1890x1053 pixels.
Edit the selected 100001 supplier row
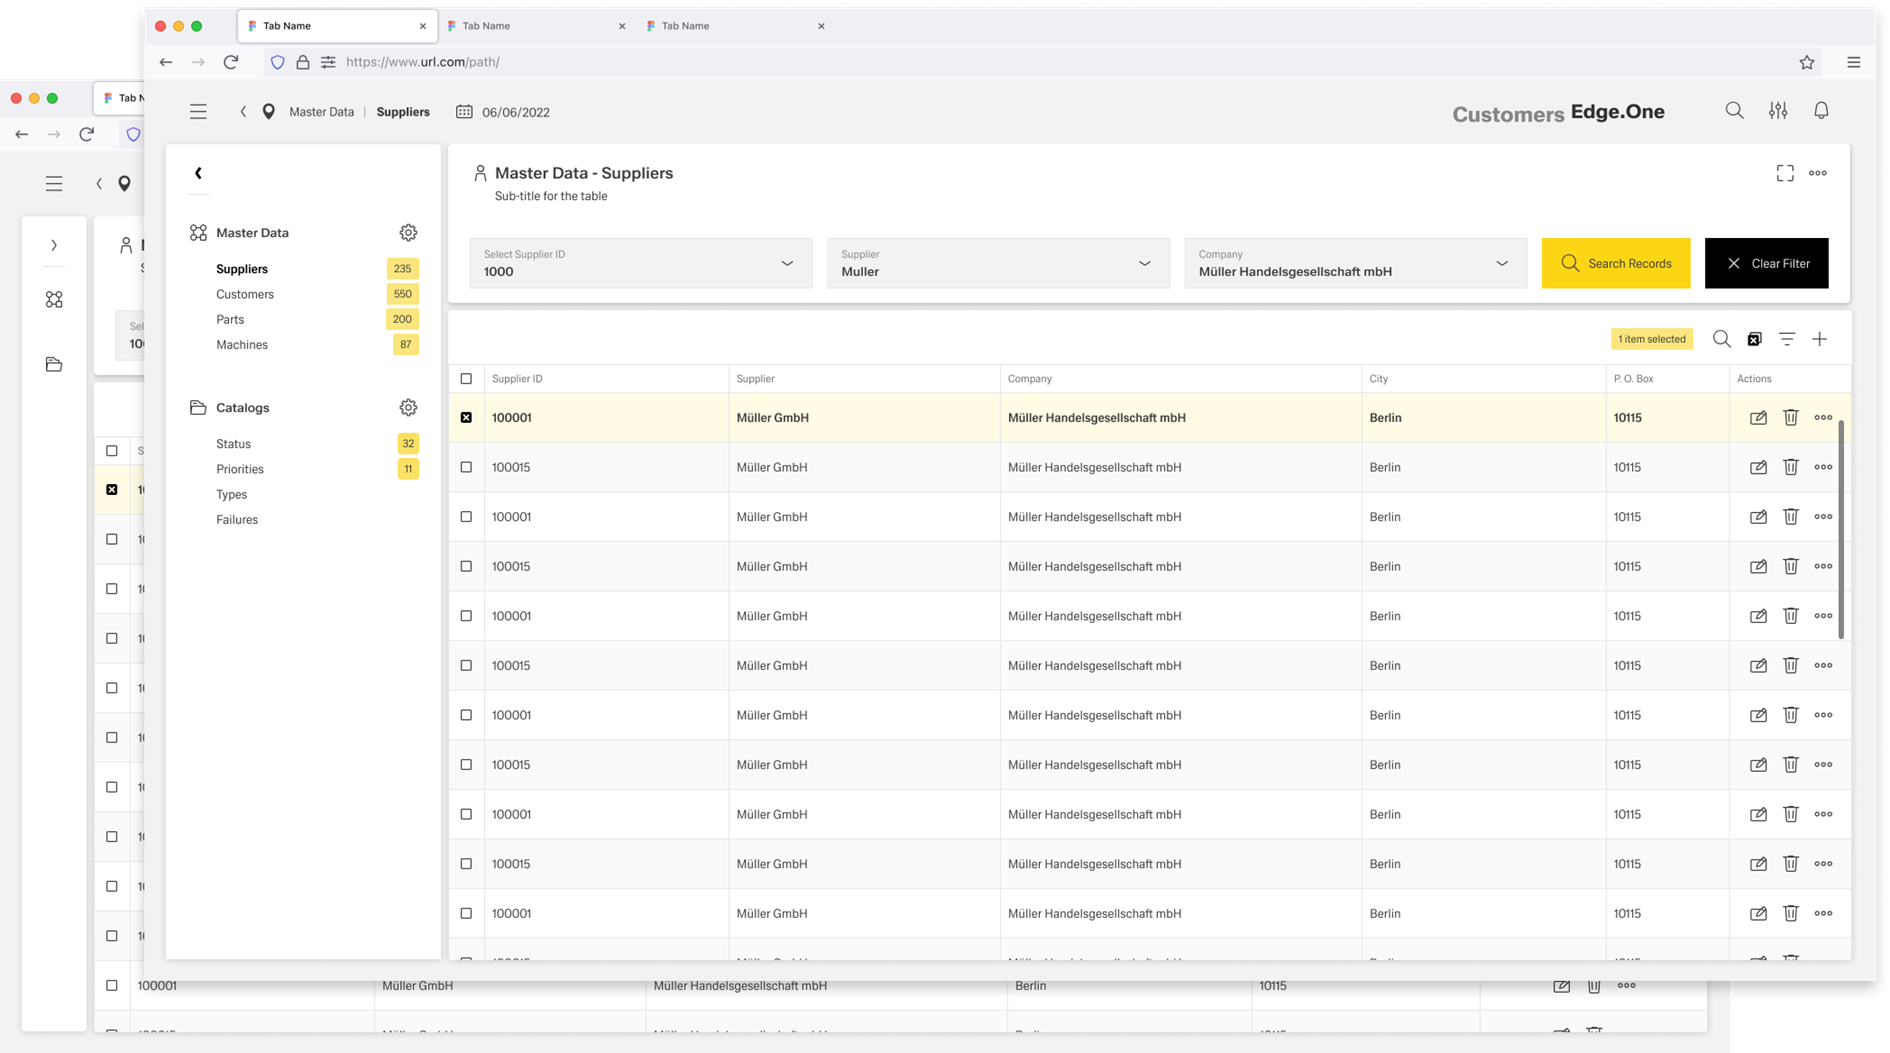[1757, 418]
